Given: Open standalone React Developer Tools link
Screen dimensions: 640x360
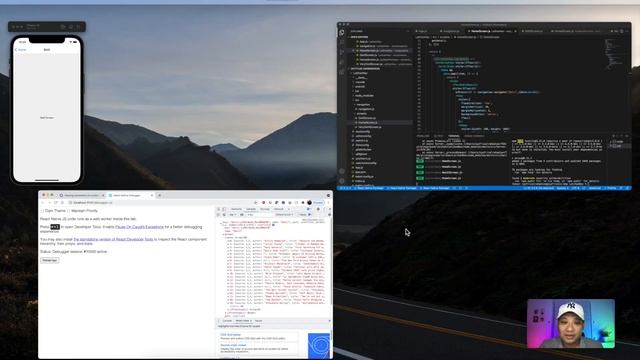Looking at the screenshot, I should pos(113,239).
